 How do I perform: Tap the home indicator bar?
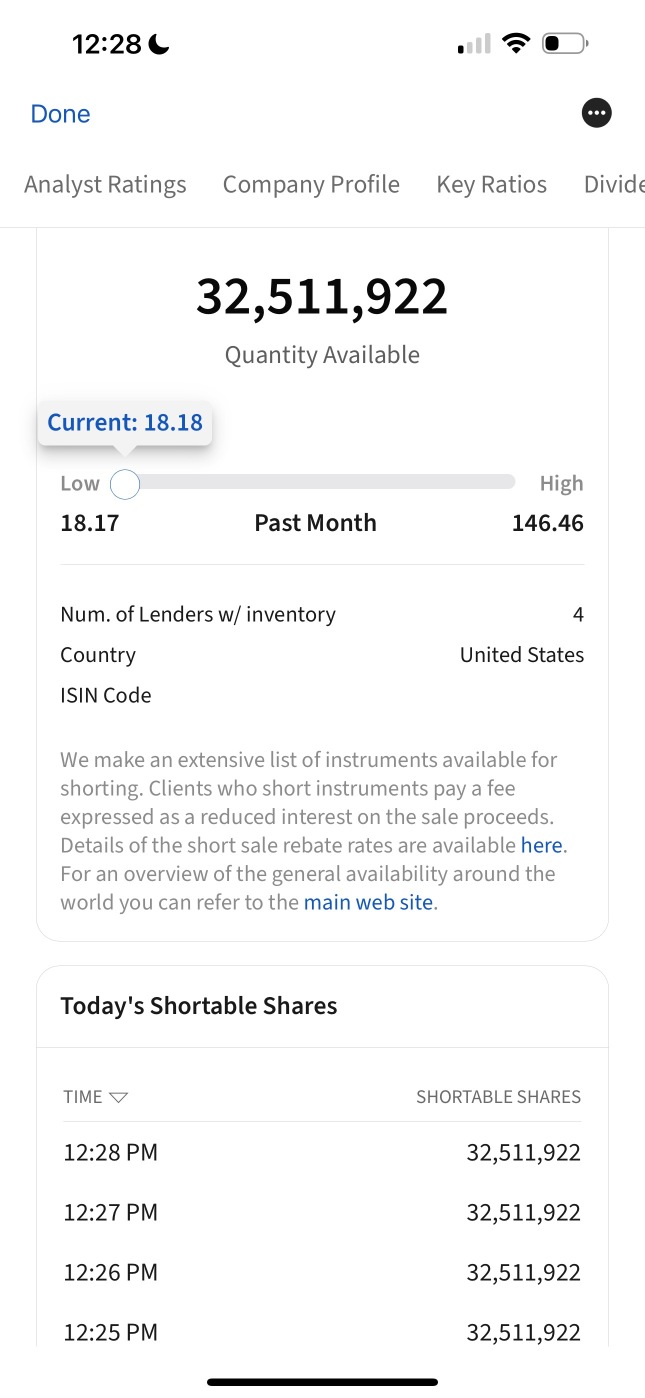coord(322,1382)
